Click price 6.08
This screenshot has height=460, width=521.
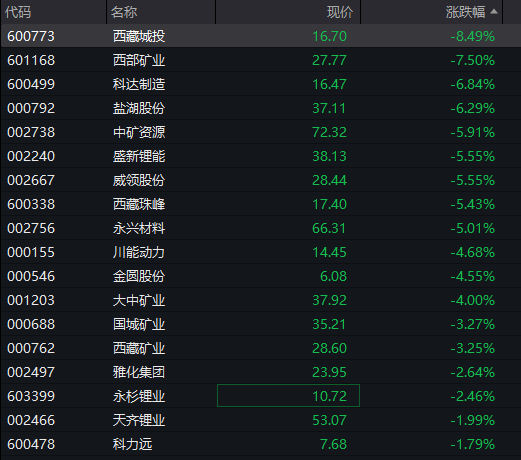coord(333,276)
